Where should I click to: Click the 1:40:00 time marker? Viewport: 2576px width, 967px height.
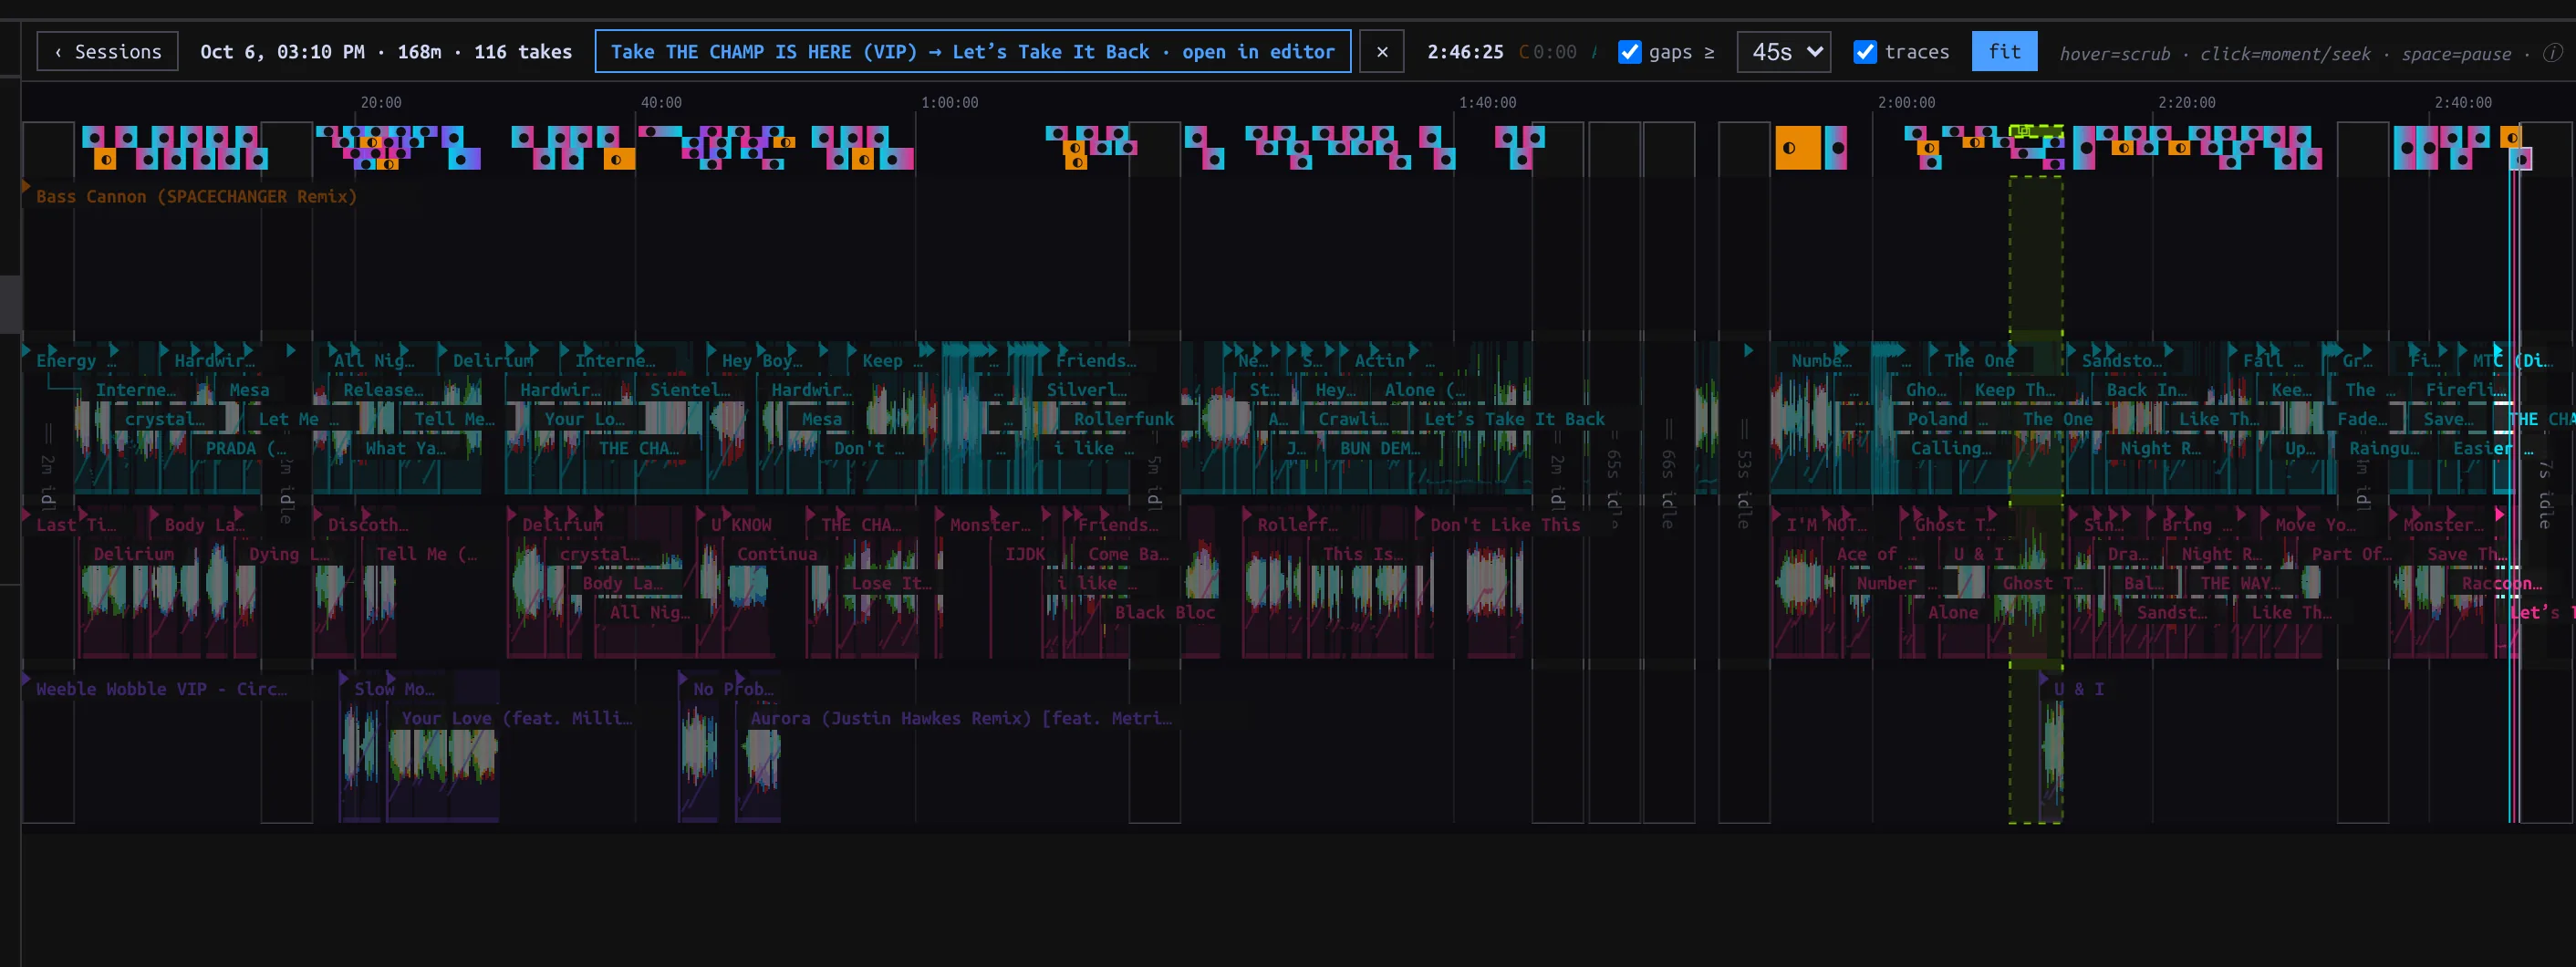click(1487, 102)
